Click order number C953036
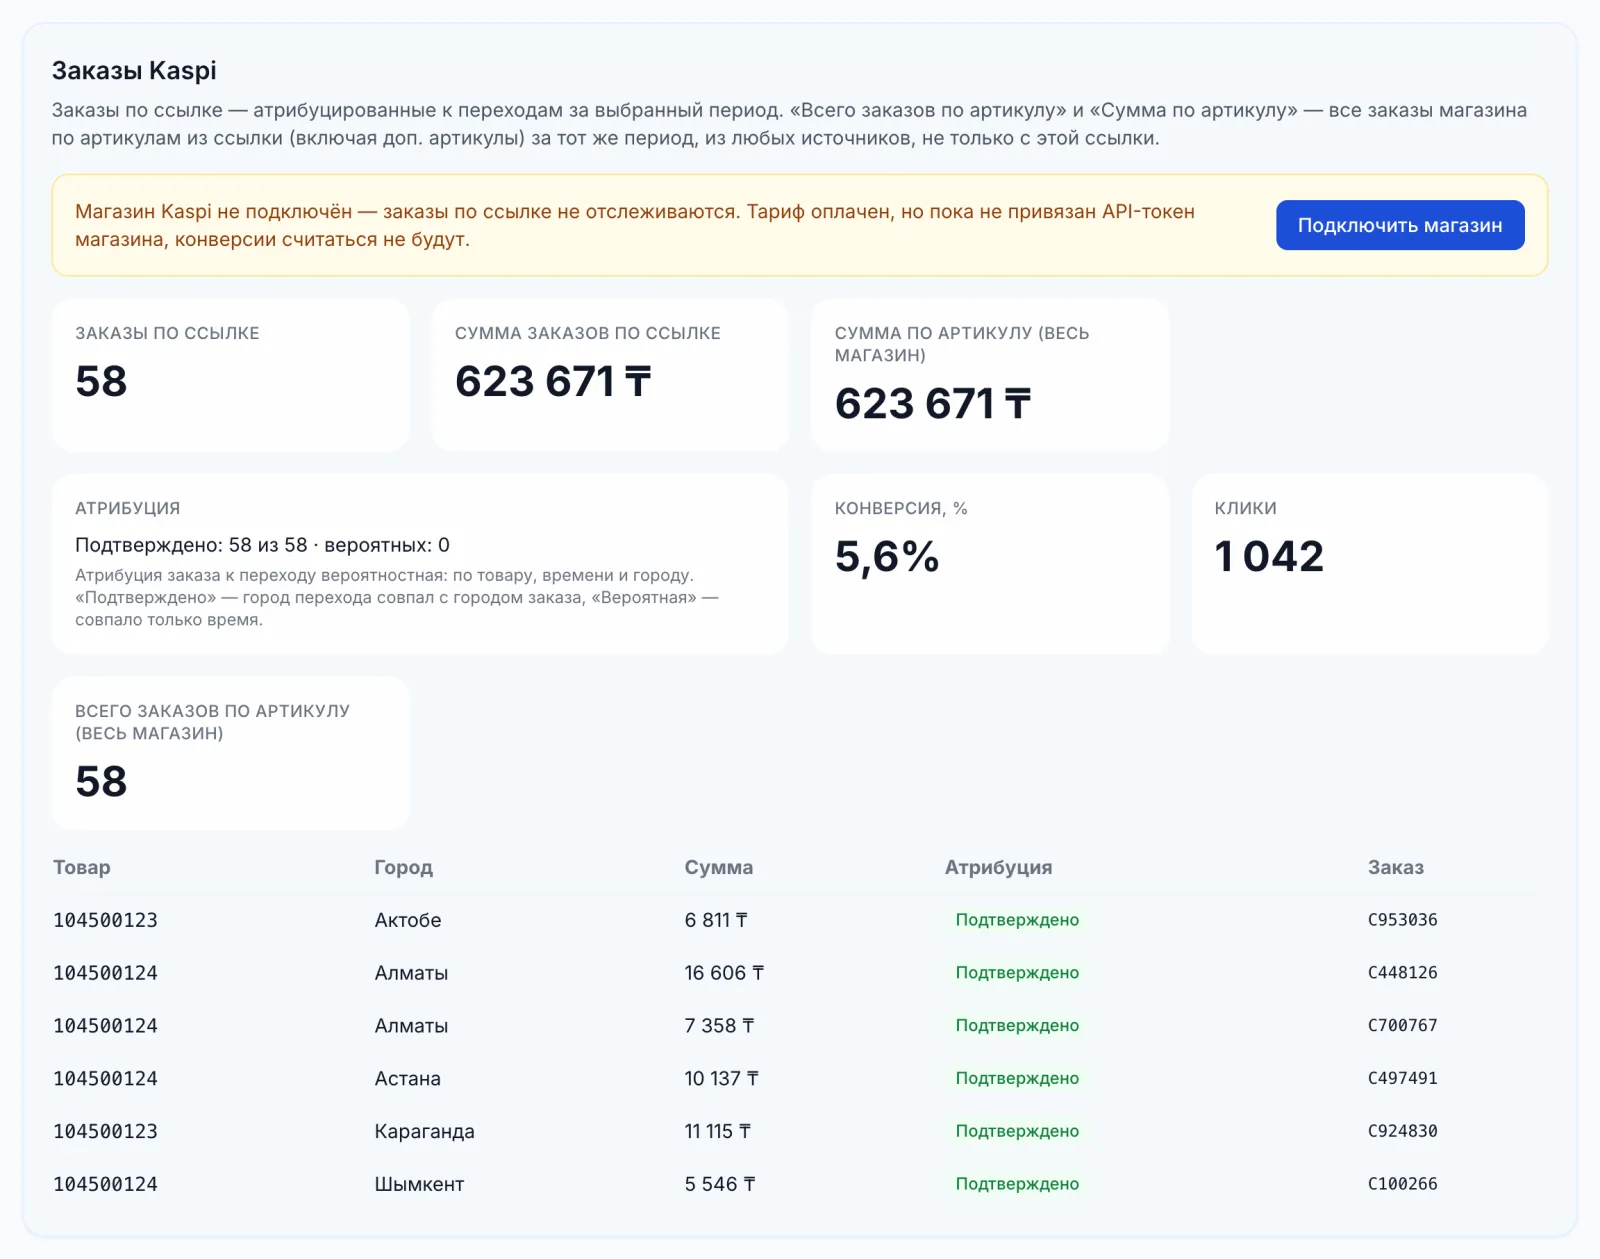The height and width of the screenshot is (1259, 1600). [x=1403, y=920]
